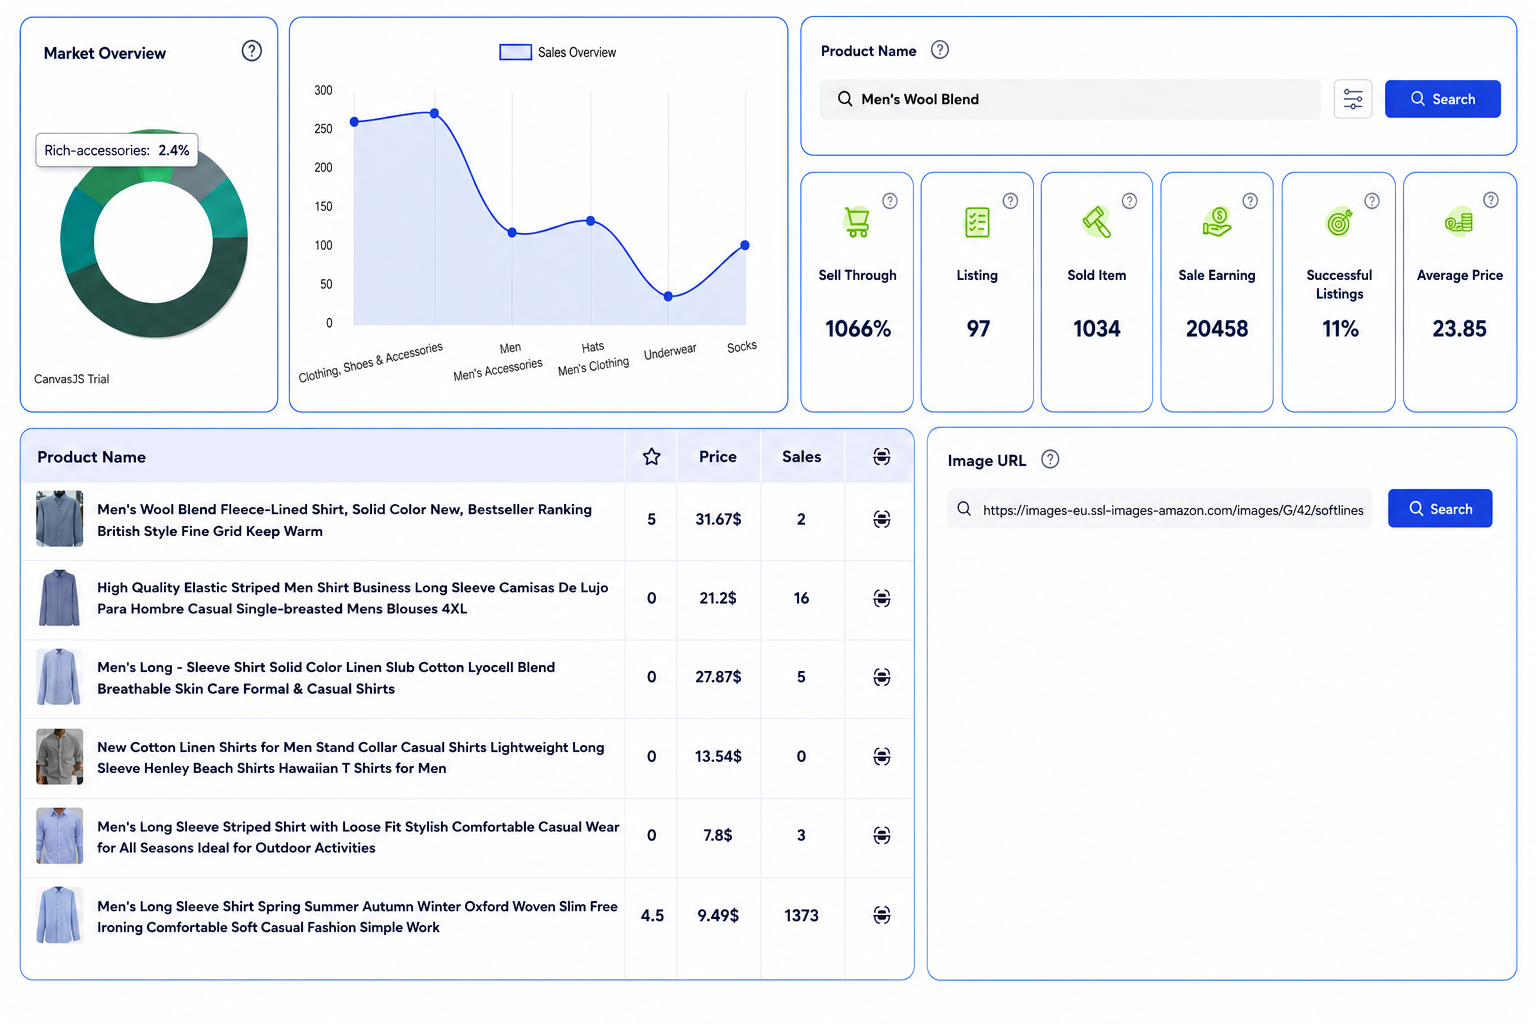Click the Image URL input field
Viewport: 1536px width, 1024px height.
(x=1161, y=509)
